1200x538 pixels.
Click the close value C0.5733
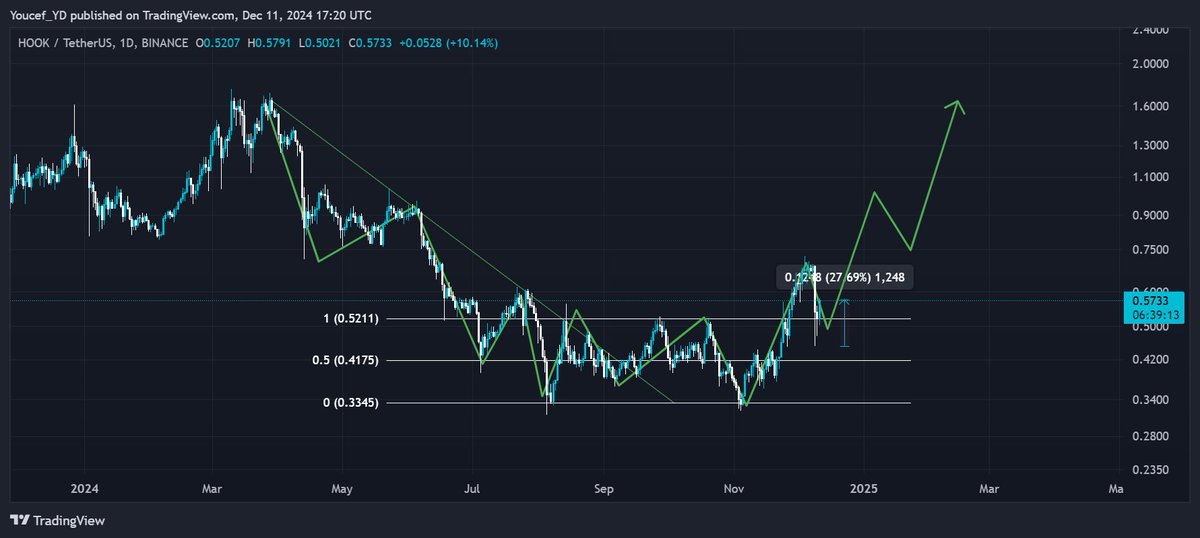click(372, 43)
